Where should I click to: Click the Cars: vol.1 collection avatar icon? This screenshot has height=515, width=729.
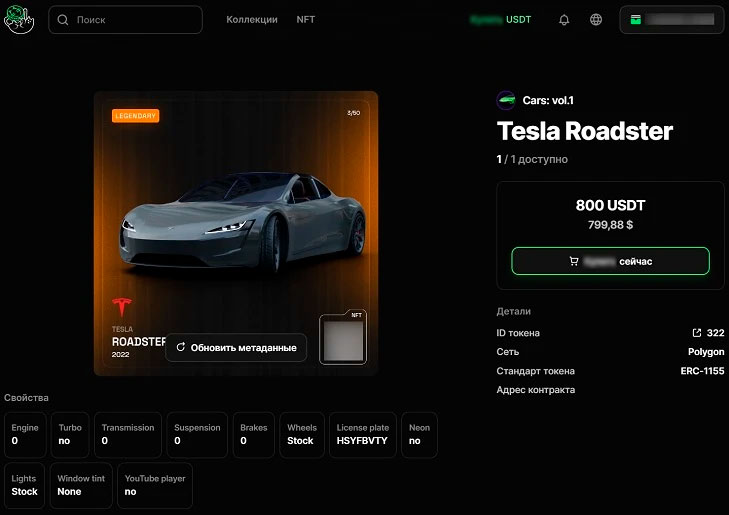click(506, 100)
